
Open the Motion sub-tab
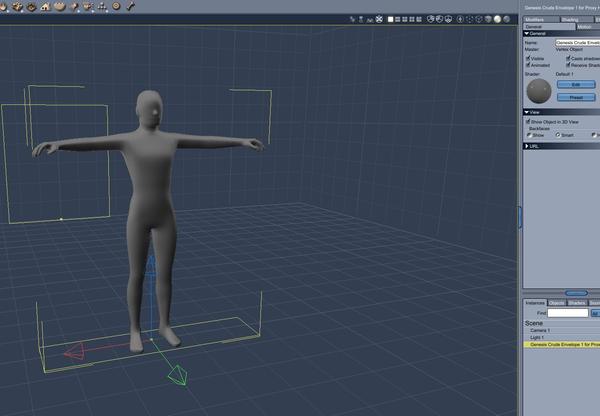[x=588, y=26]
